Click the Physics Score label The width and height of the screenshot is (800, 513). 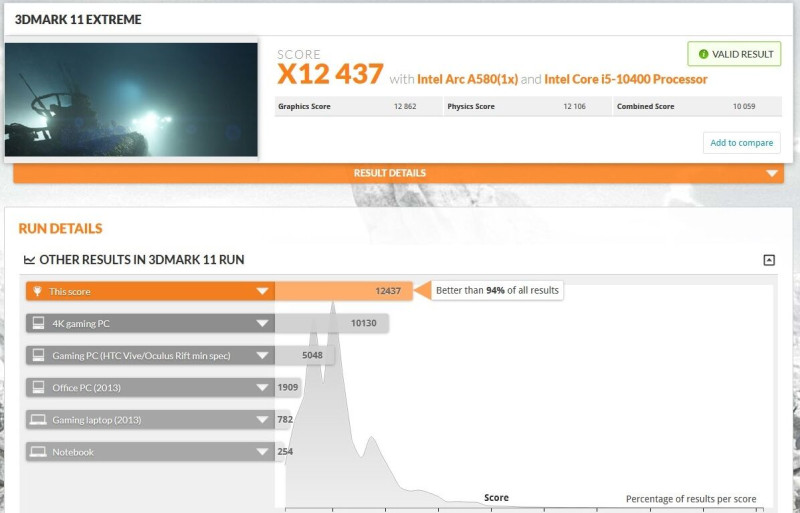tap(471, 106)
